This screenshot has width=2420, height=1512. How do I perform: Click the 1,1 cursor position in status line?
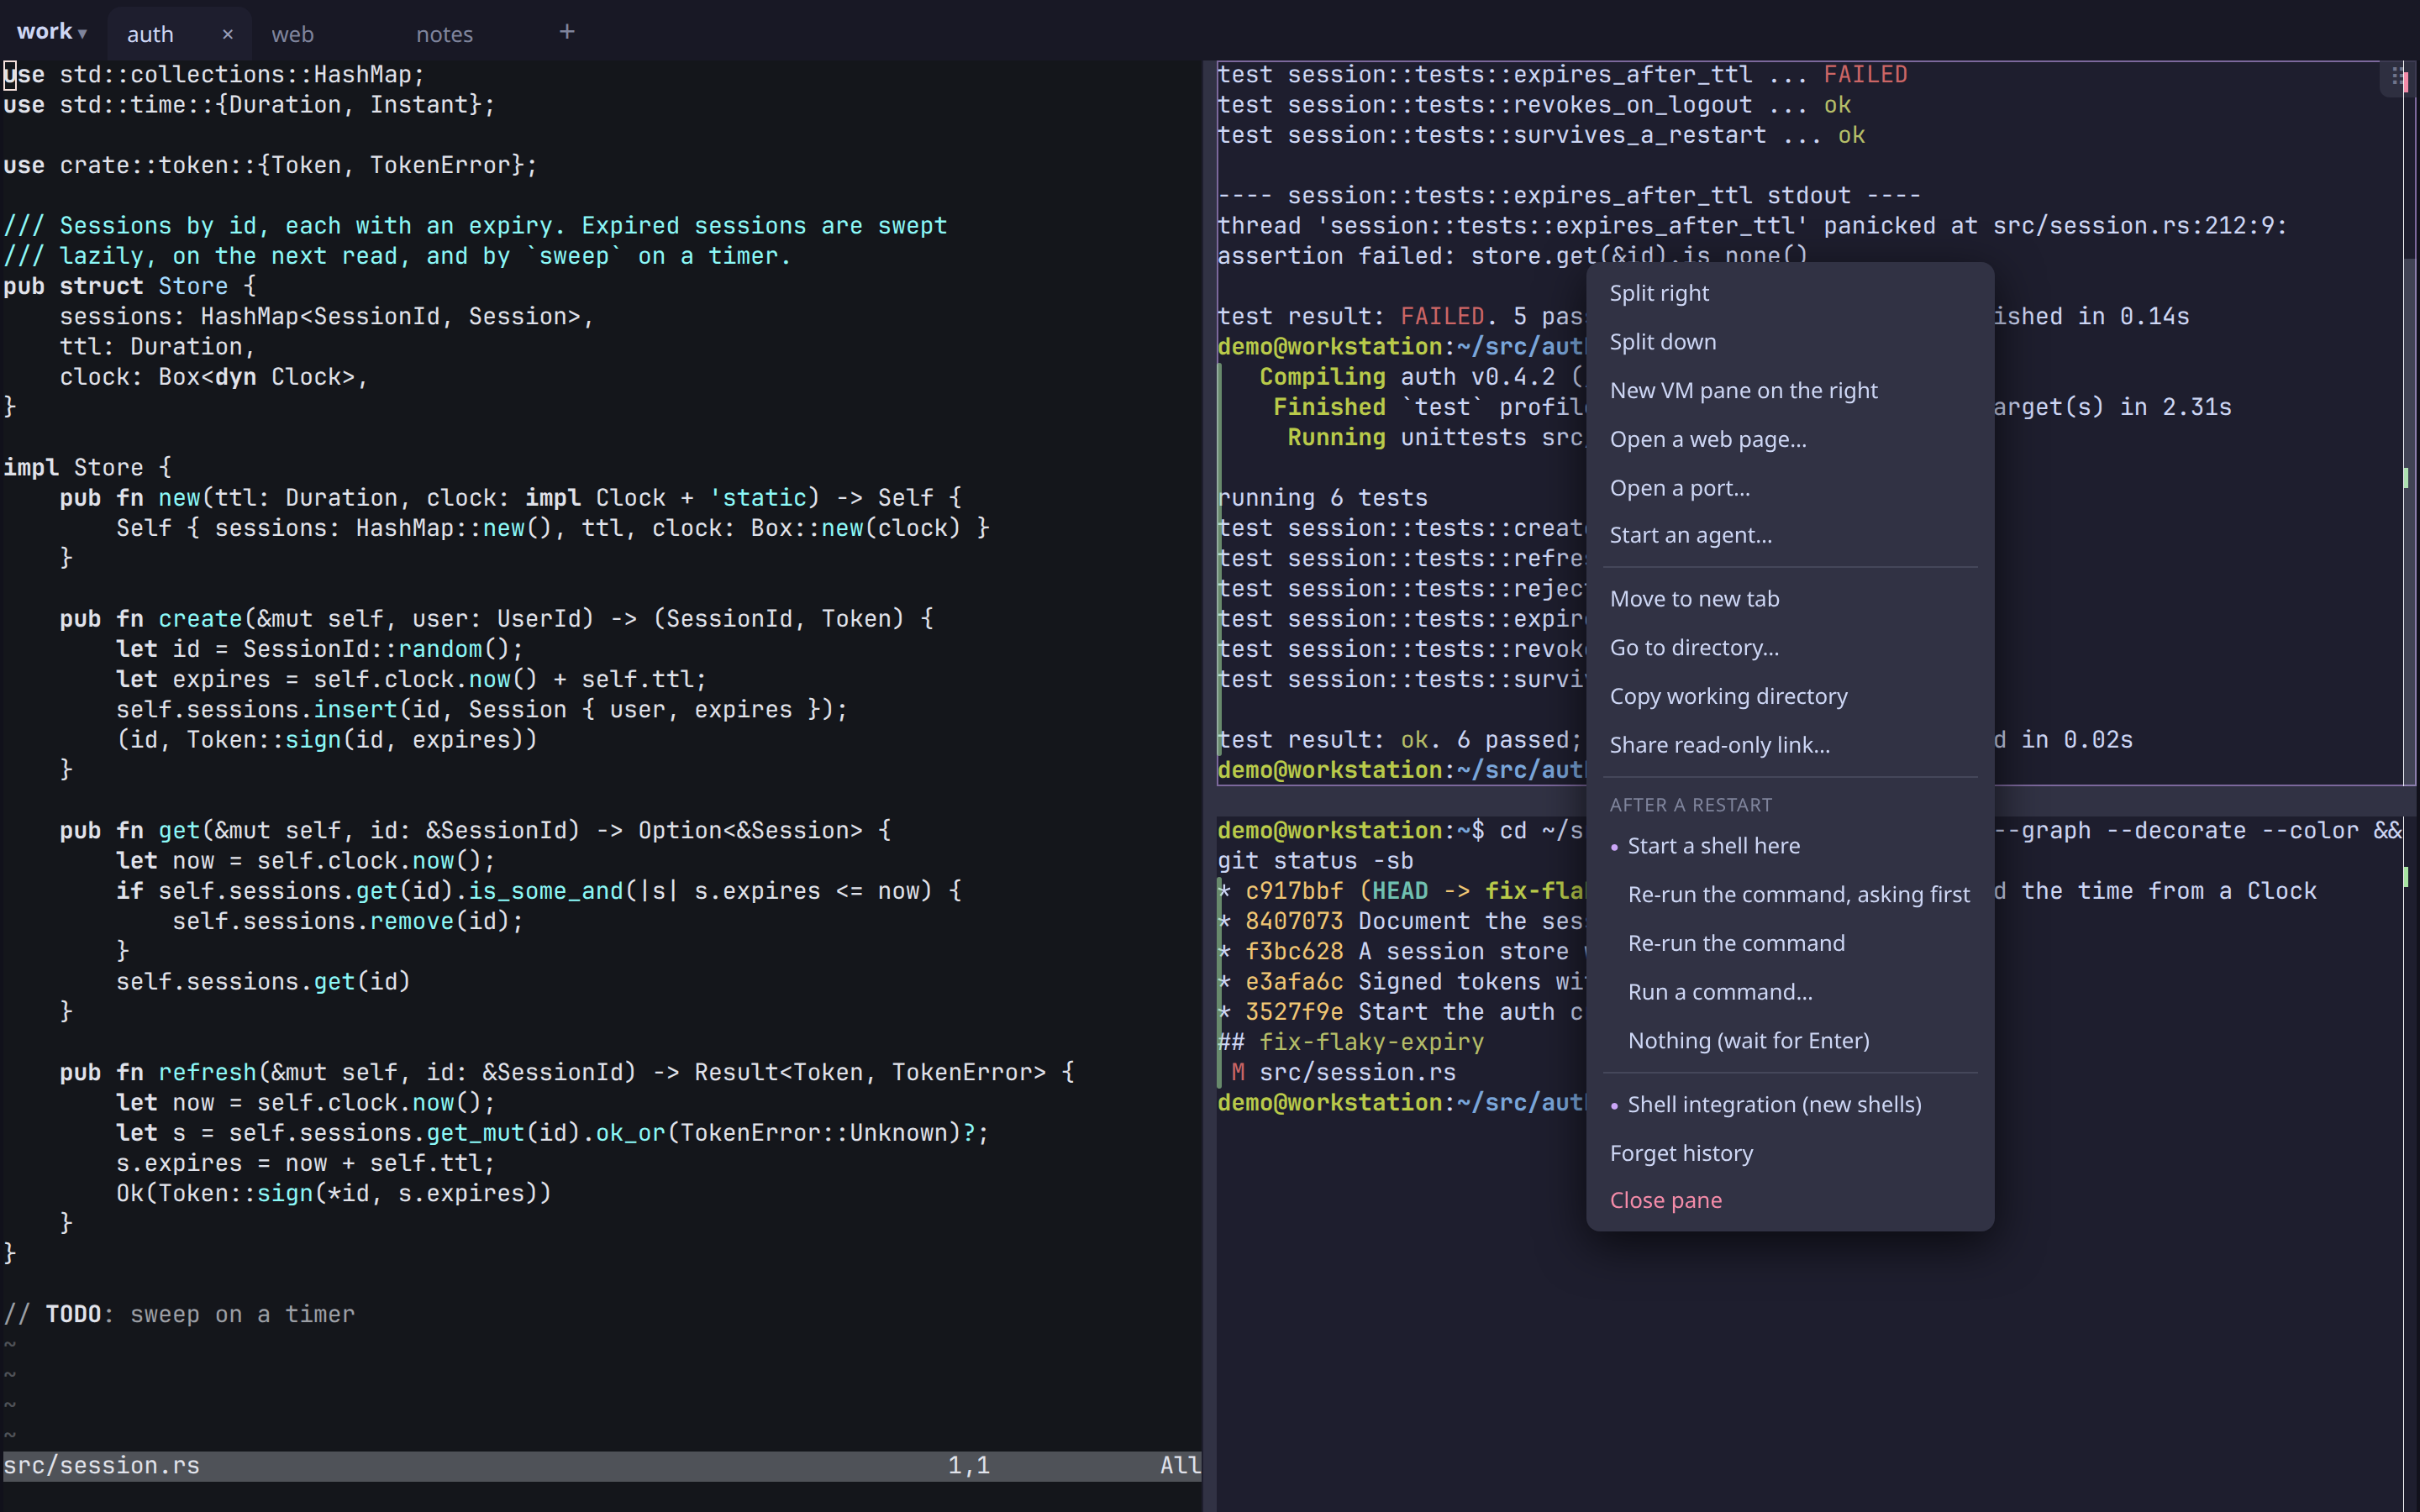coord(969,1466)
